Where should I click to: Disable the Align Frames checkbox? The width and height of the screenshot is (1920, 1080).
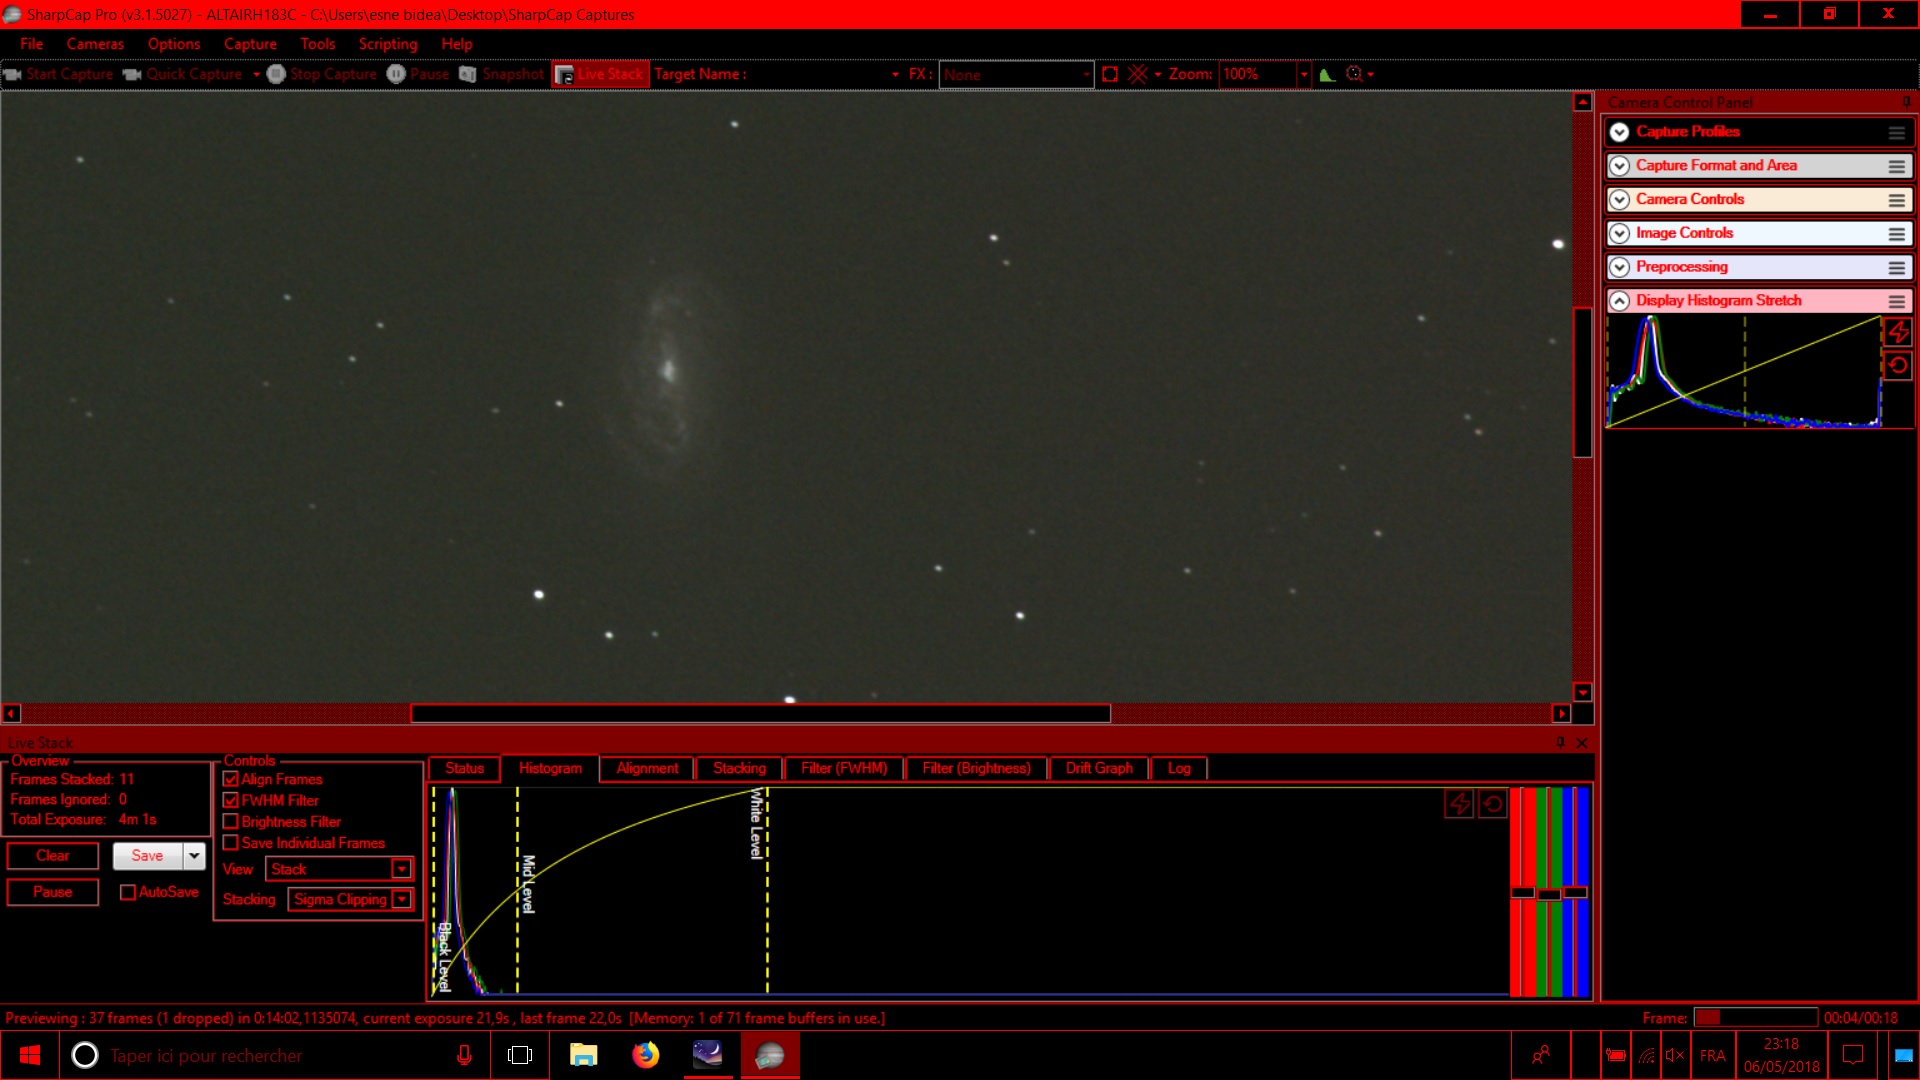pyautogui.click(x=231, y=779)
